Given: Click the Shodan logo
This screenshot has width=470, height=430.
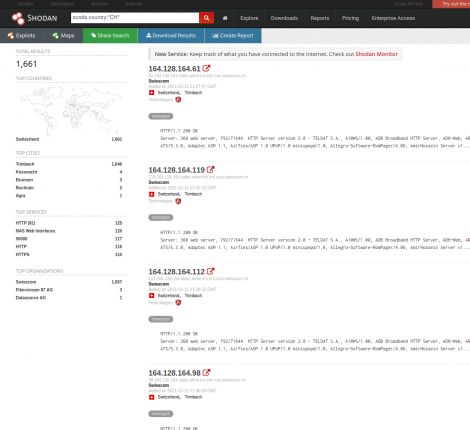Looking at the screenshot, I should tap(34, 18).
